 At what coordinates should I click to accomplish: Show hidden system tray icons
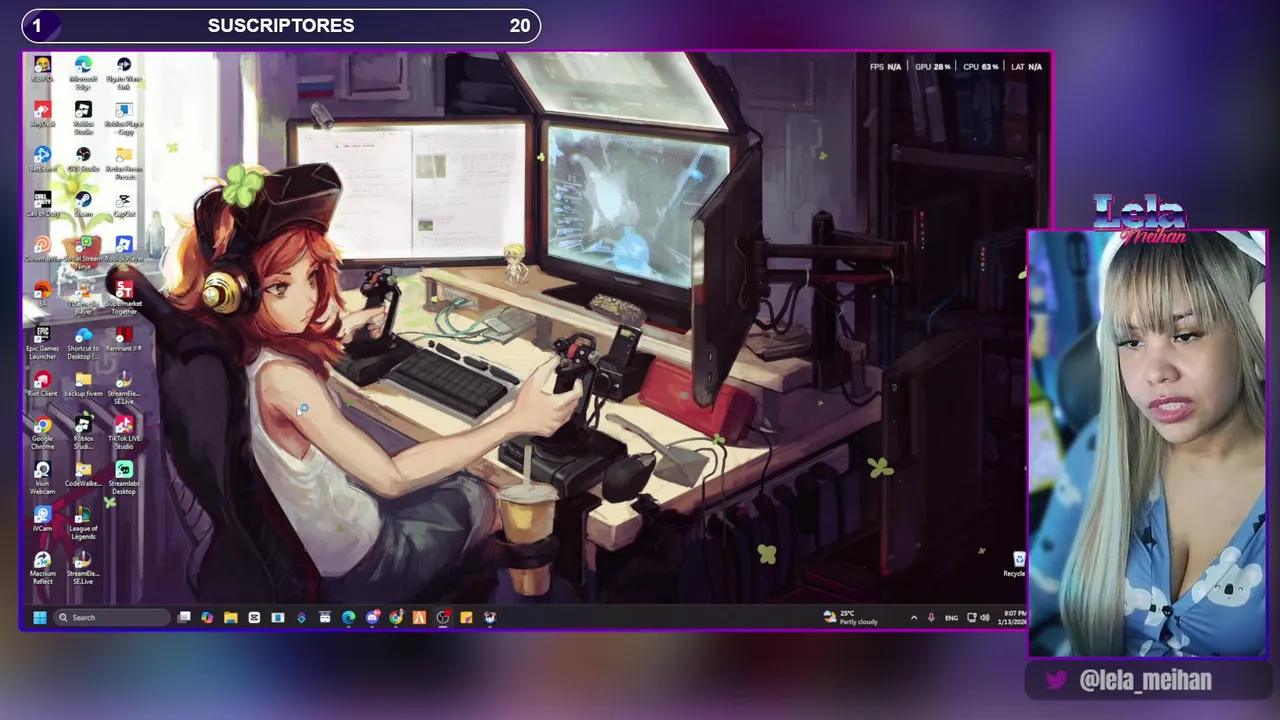point(913,618)
